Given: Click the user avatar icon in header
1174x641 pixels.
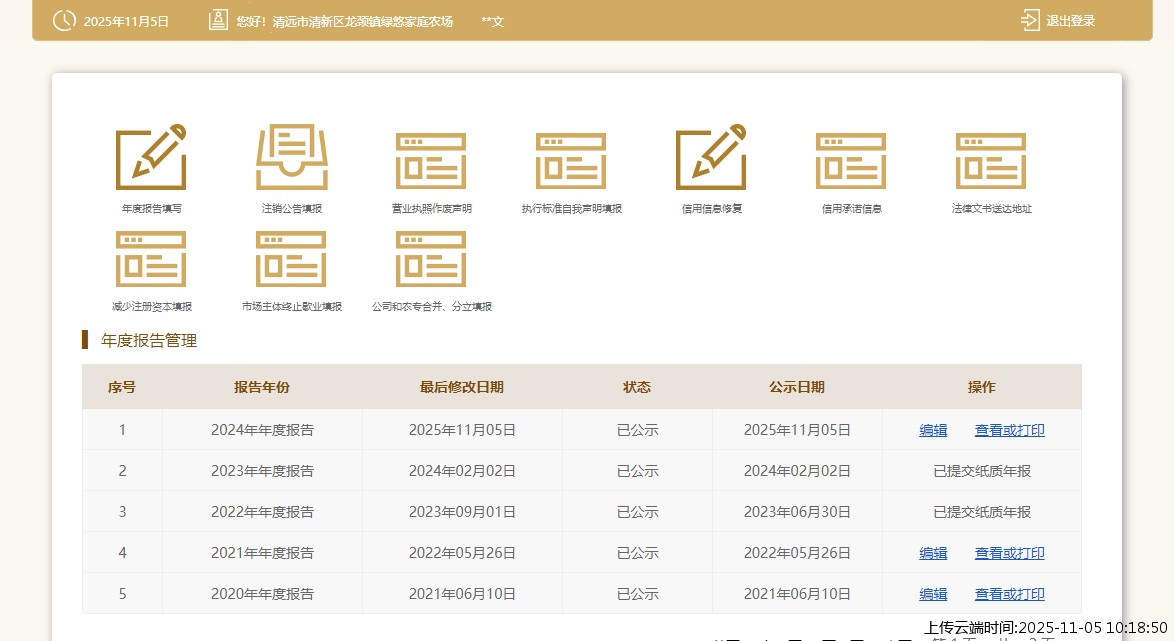Looking at the screenshot, I should [218, 20].
